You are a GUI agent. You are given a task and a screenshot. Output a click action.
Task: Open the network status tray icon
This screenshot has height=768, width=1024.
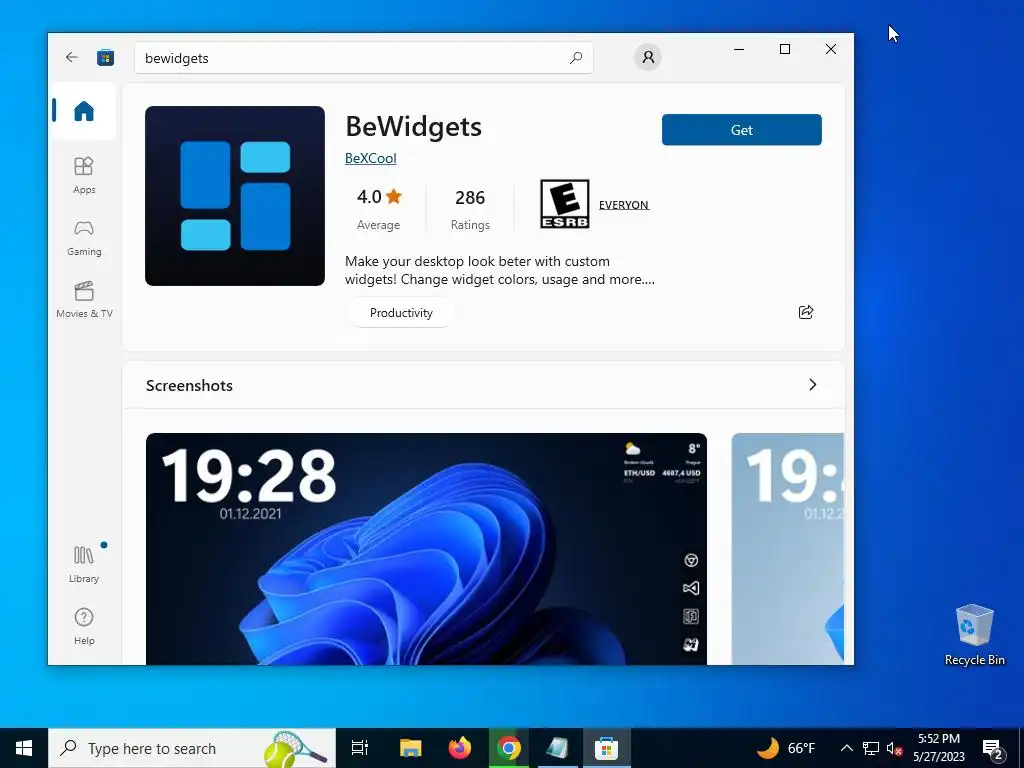(871, 748)
